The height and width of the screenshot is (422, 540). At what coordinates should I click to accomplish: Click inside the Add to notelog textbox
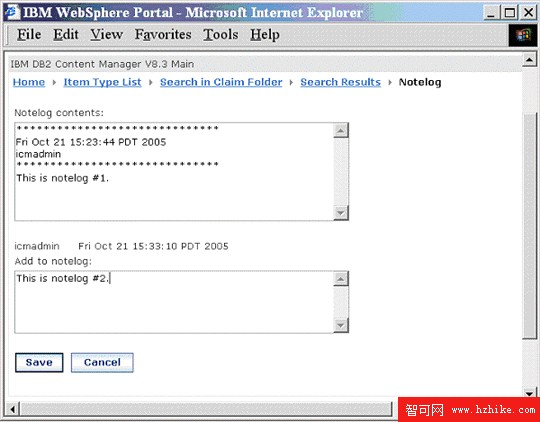pyautogui.click(x=174, y=302)
